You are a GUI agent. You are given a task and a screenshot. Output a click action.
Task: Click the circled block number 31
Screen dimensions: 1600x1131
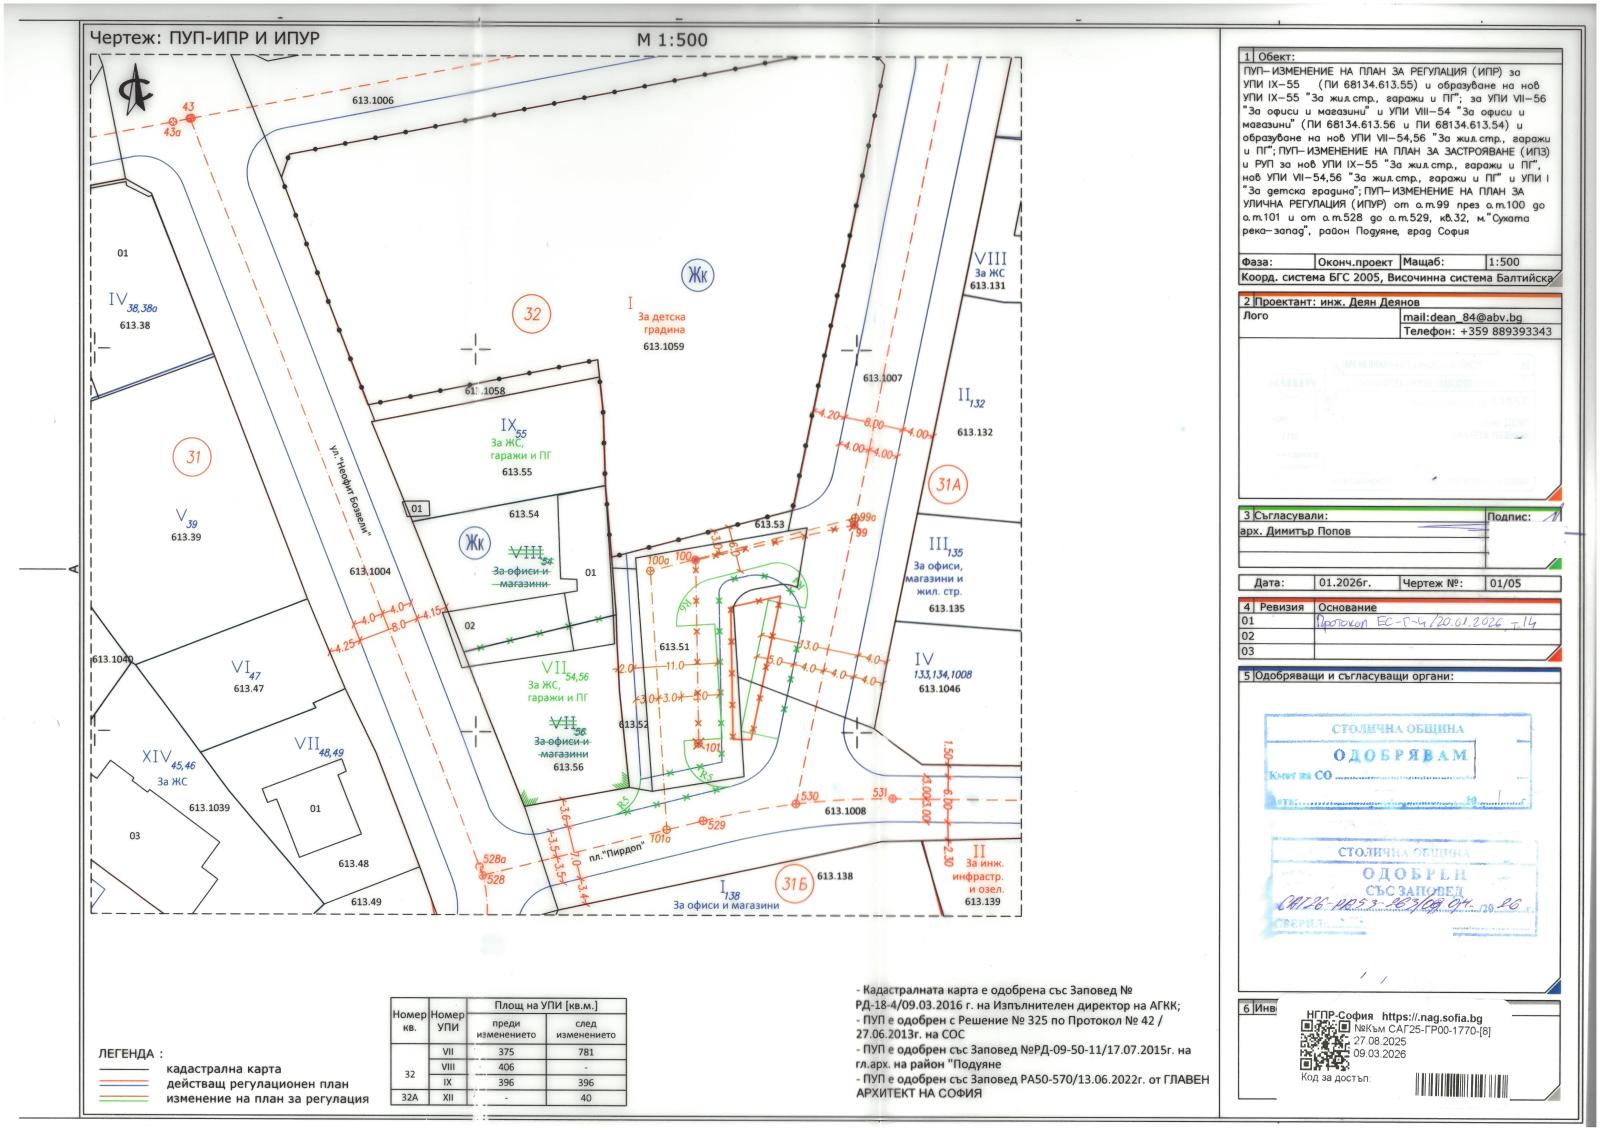coord(193,458)
